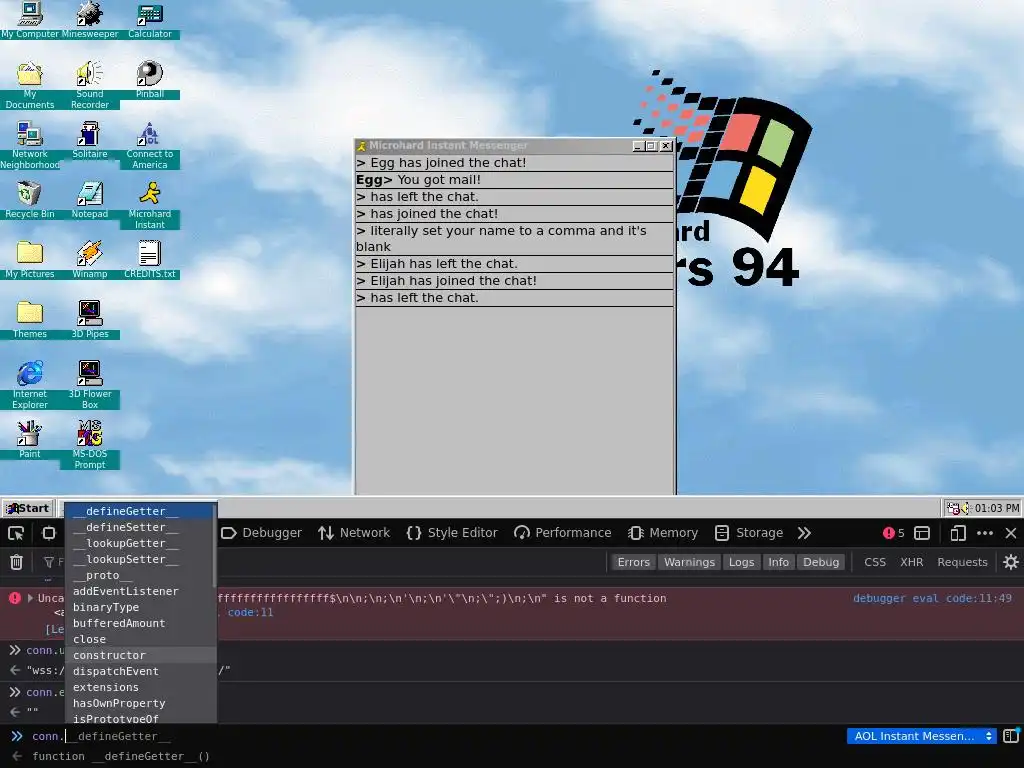
Task: Open the Storage tab
Action: click(749, 533)
